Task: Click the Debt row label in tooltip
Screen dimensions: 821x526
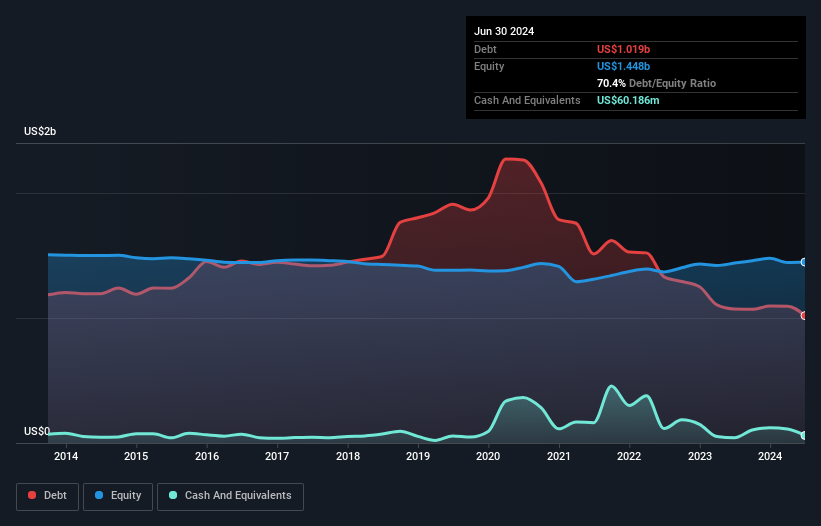Action: [x=485, y=49]
